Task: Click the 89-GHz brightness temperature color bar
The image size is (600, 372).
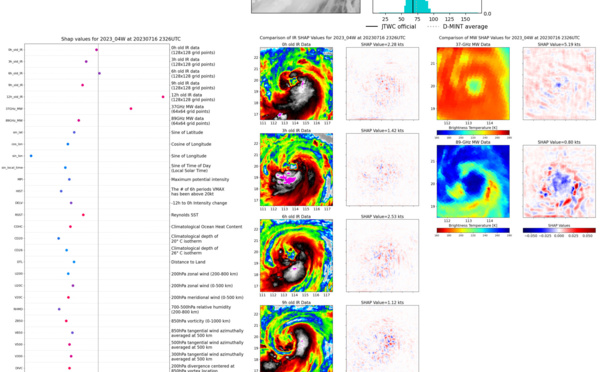Action: pyautogui.click(x=473, y=230)
